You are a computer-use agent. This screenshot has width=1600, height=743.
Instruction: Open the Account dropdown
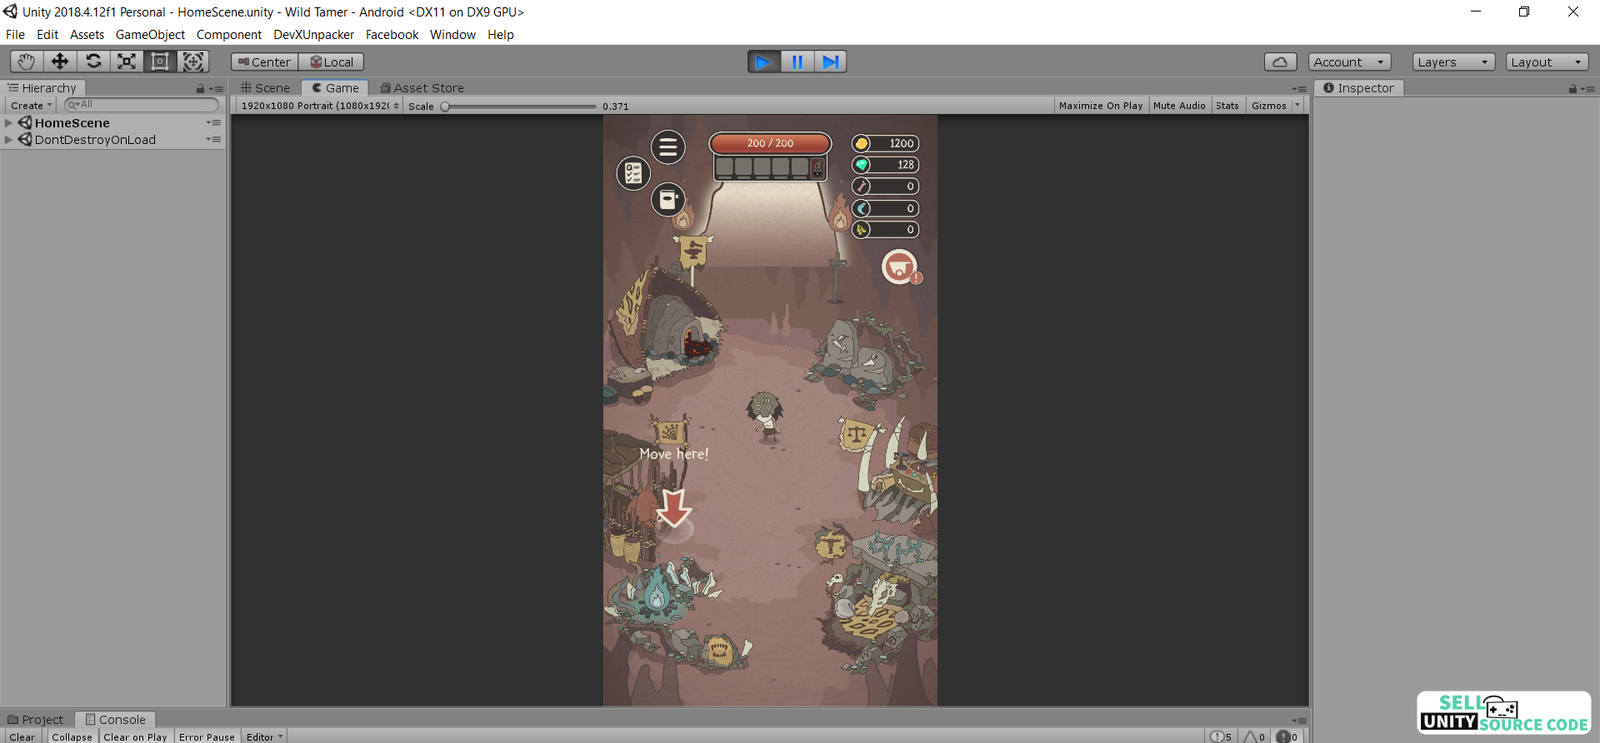[x=1349, y=62]
